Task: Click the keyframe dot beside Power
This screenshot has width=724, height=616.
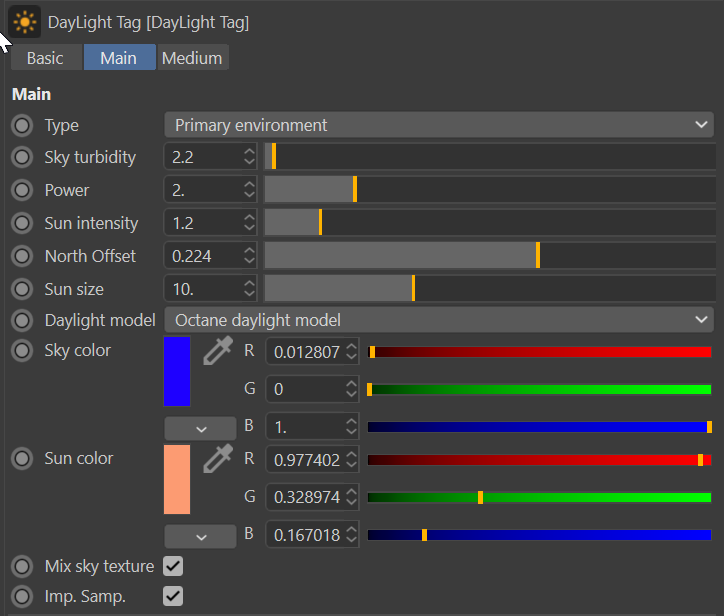Action: (x=22, y=190)
